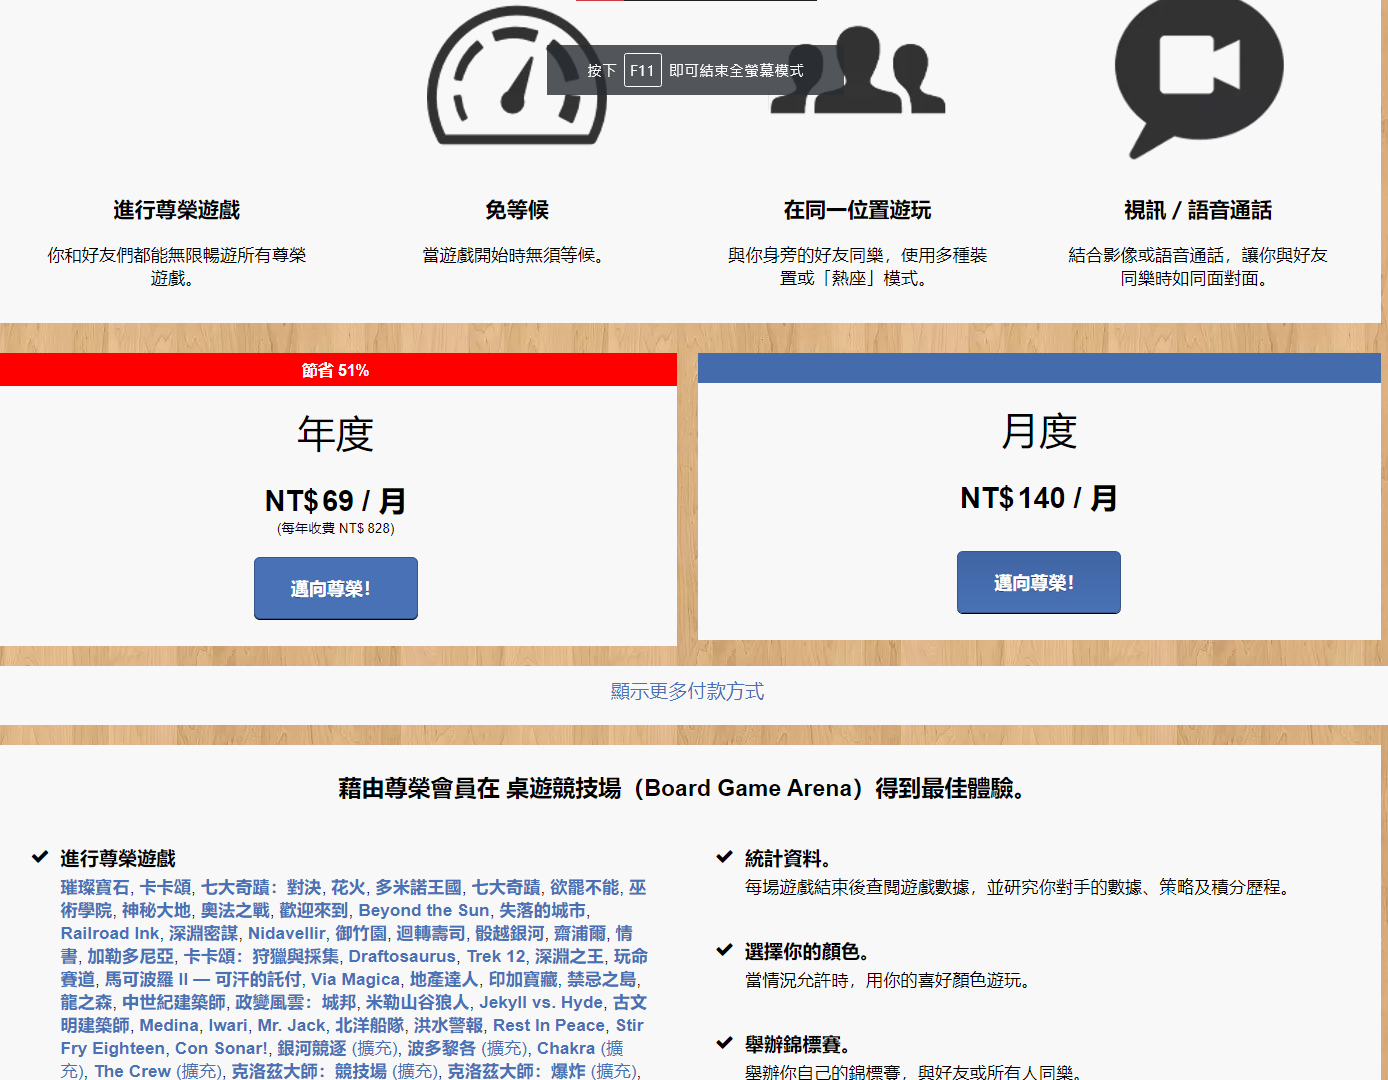This screenshot has height=1080, width=1388.
Task: Open the 卡卡頌：狩獵與採集 game link
Action: 261,956
